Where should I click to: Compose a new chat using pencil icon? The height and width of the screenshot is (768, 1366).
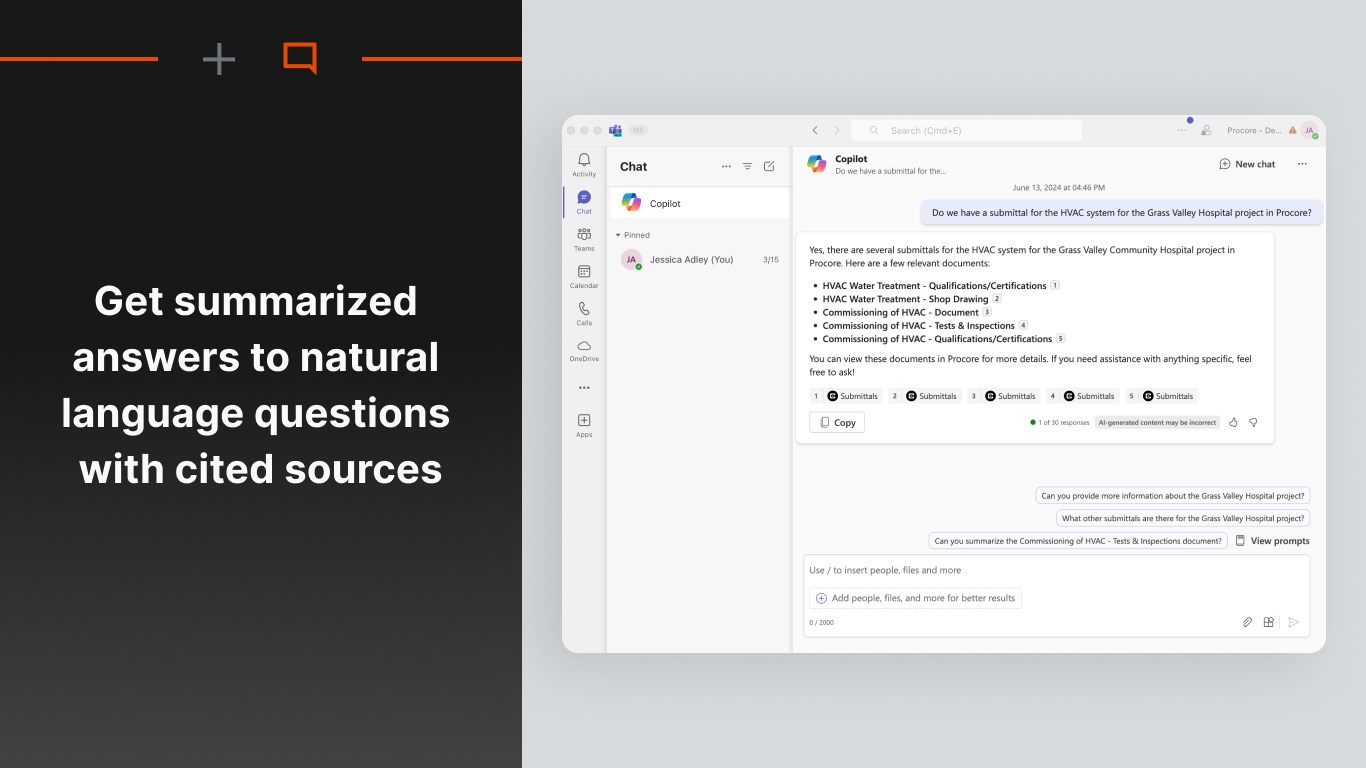click(769, 167)
